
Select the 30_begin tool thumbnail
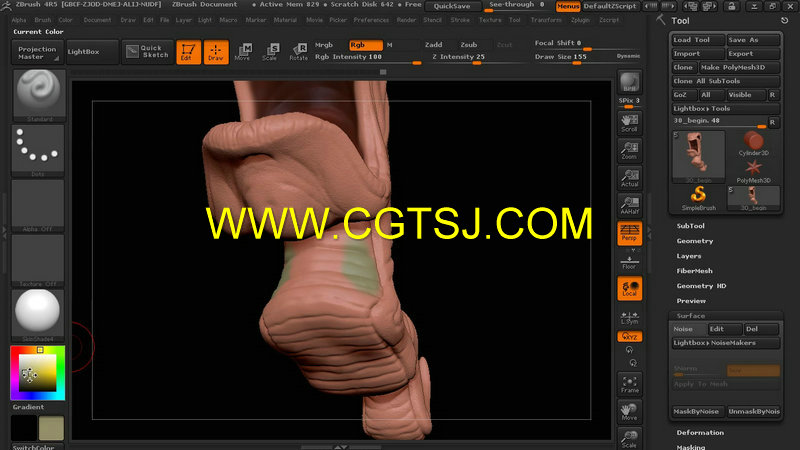pyautogui.click(x=698, y=157)
